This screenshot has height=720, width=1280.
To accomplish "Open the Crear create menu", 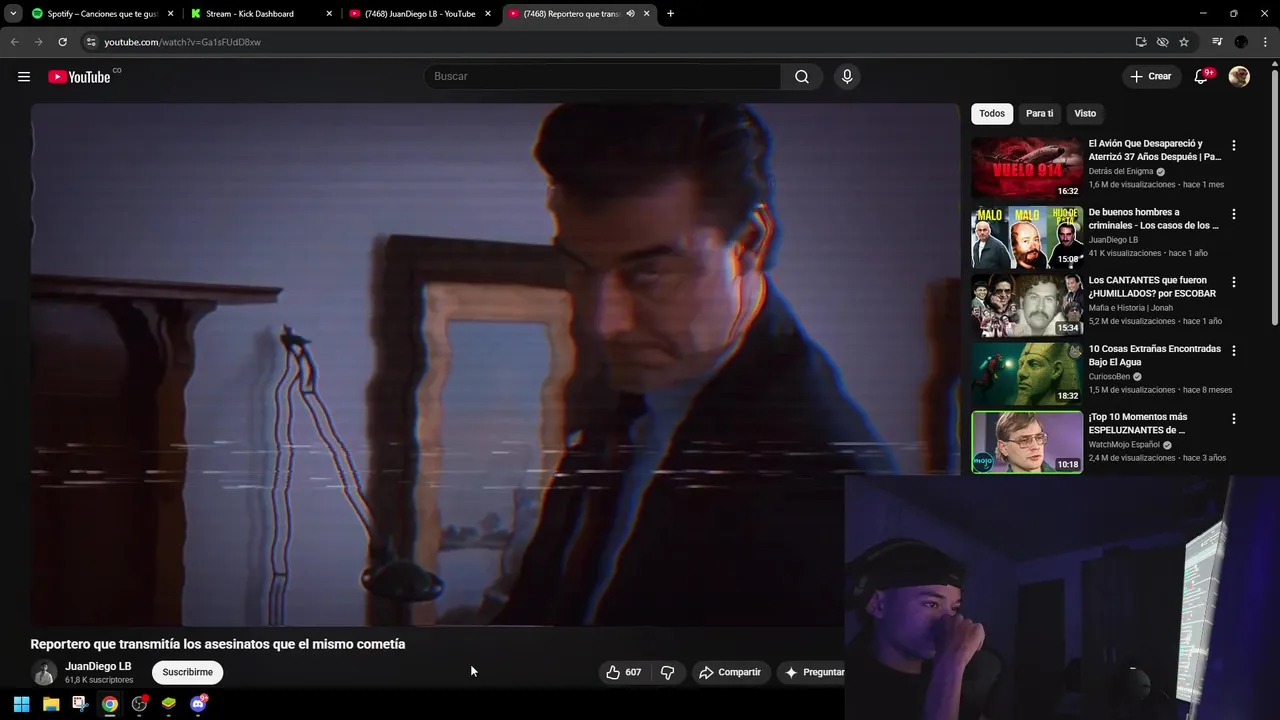I will coord(1151,77).
